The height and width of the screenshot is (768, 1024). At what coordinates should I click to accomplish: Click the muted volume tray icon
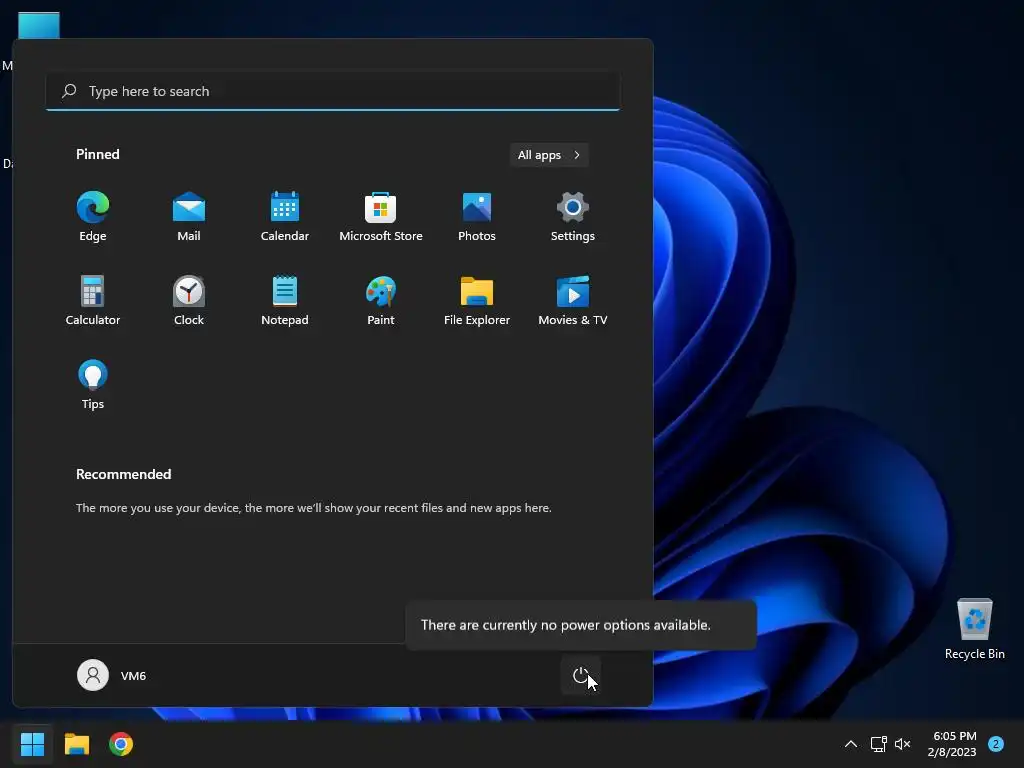click(903, 744)
